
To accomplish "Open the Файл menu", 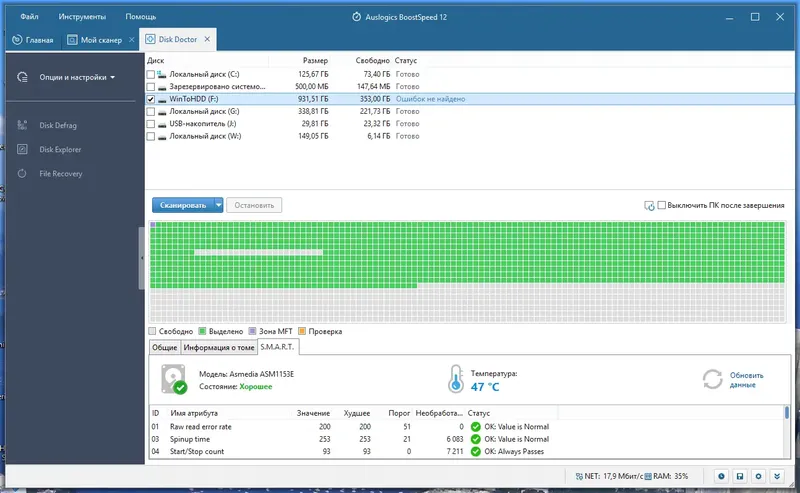I will point(29,17).
